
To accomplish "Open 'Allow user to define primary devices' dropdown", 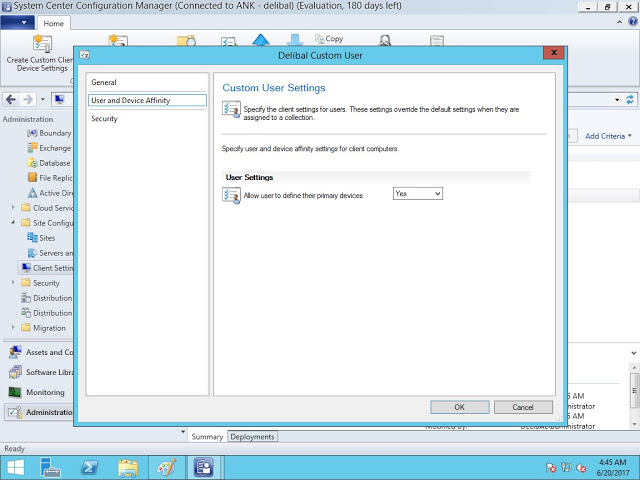I will pos(417,194).
